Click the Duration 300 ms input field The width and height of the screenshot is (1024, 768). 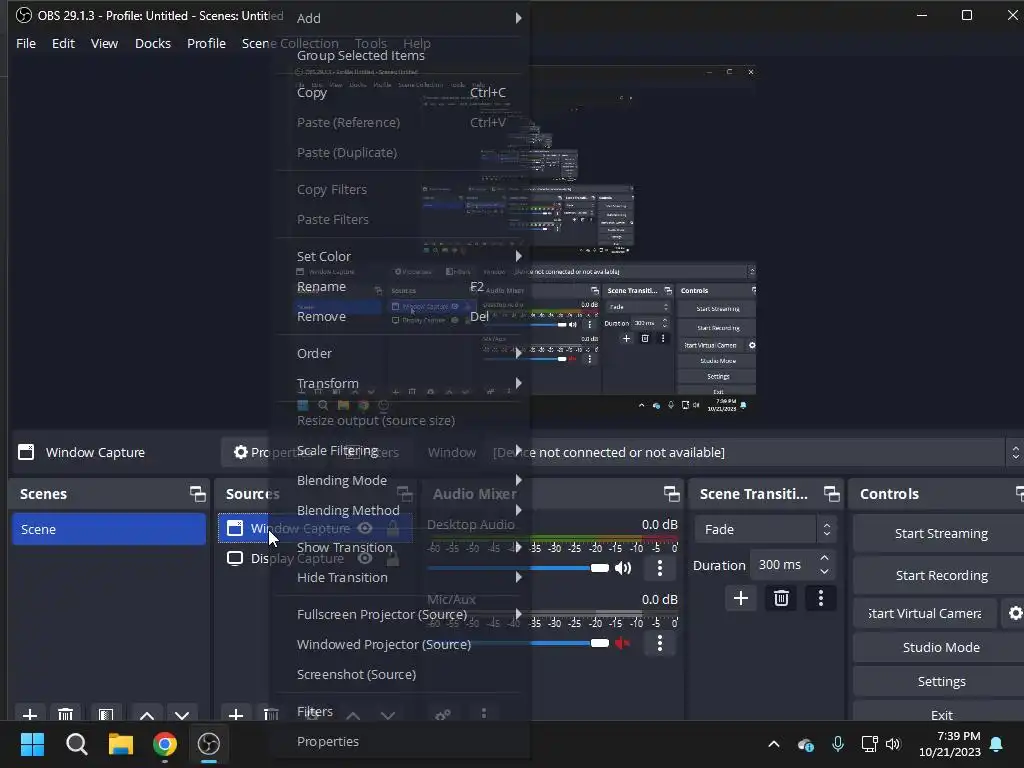(x=784, y=565)
